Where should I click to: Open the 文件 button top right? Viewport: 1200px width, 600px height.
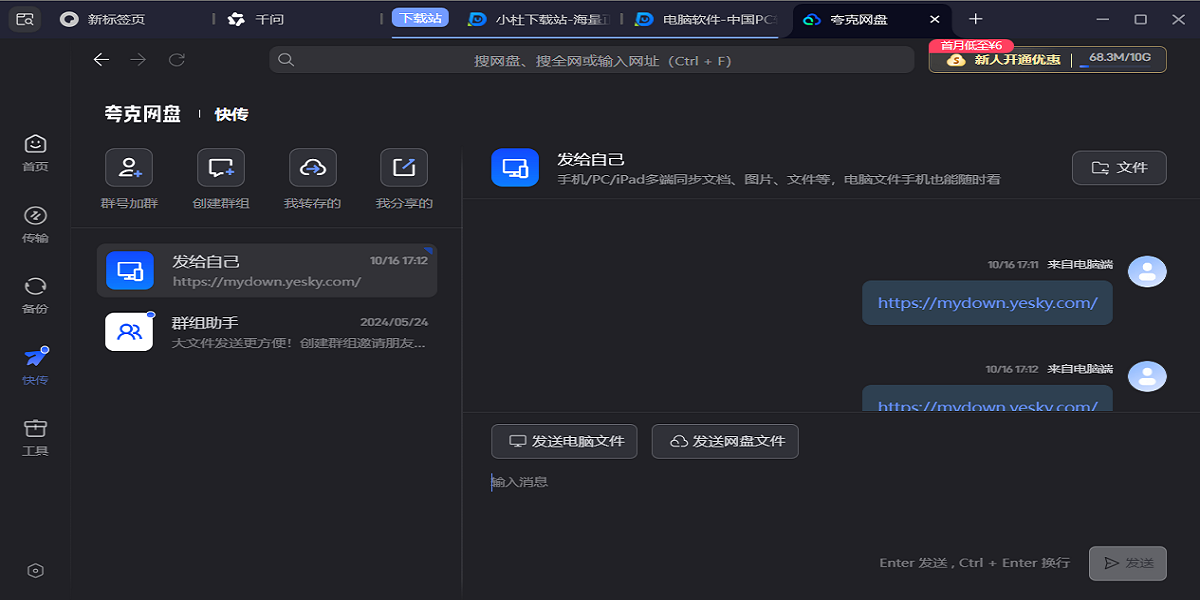click(1119, 167)
